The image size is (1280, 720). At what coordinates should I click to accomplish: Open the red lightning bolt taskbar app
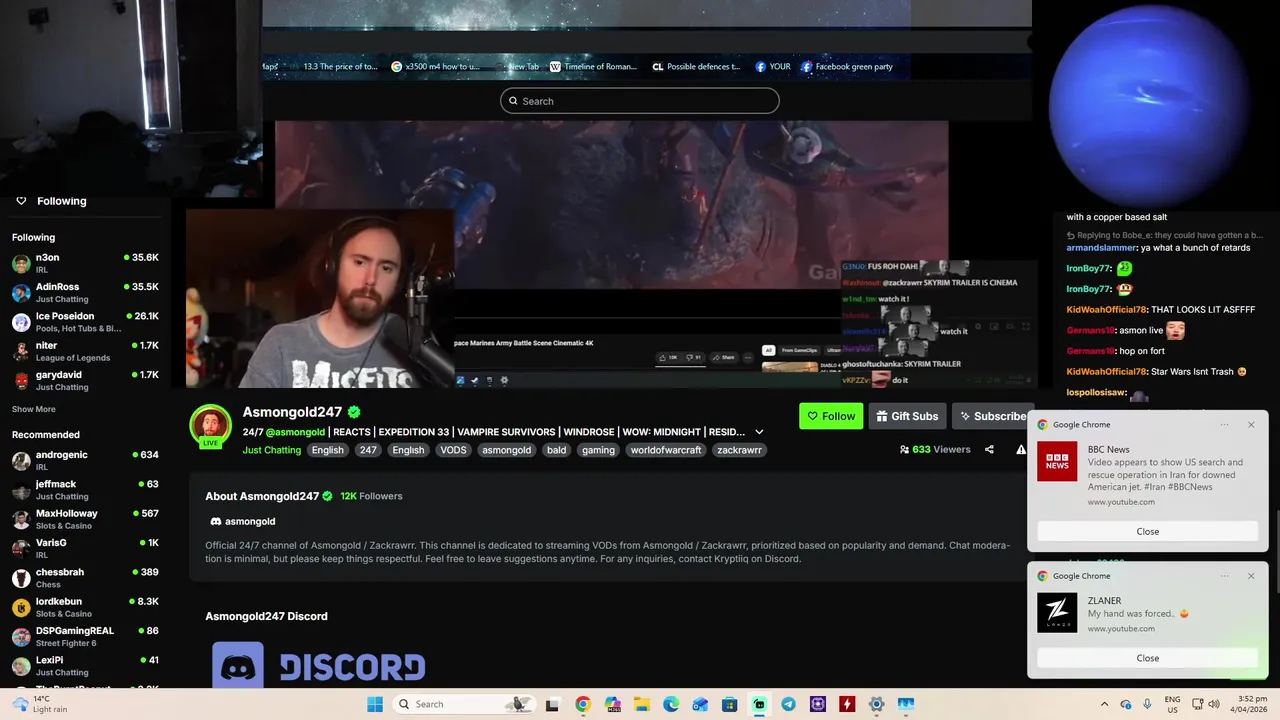pos(847,704)
